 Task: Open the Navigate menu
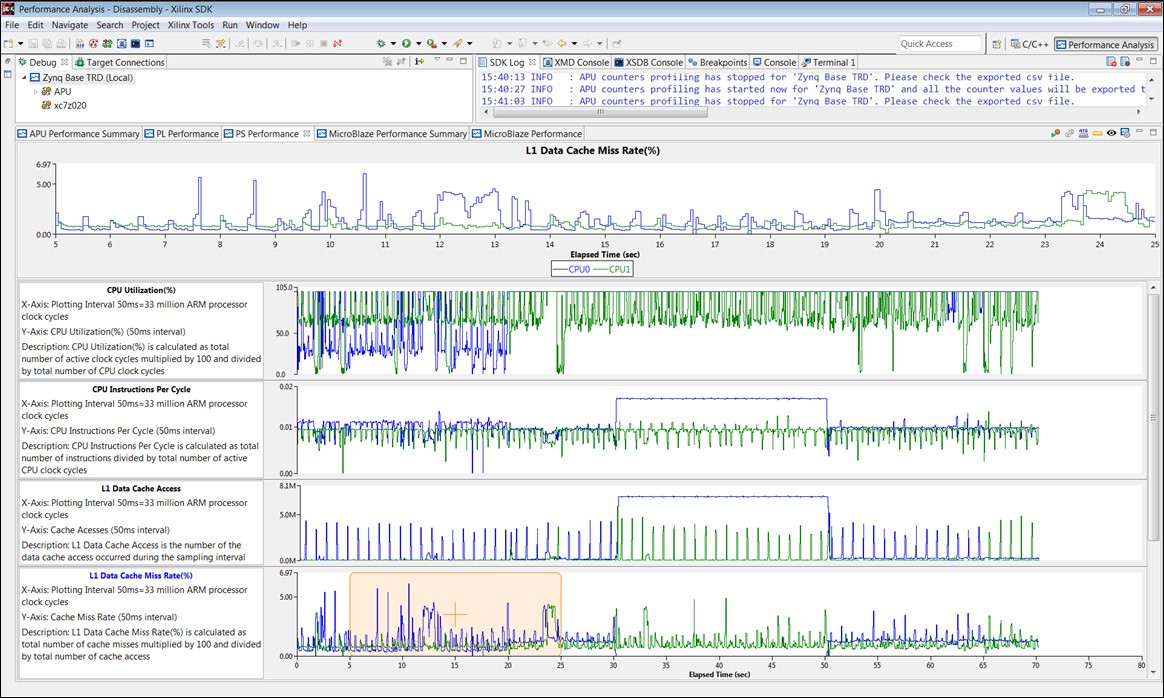(x=70, y=25)
